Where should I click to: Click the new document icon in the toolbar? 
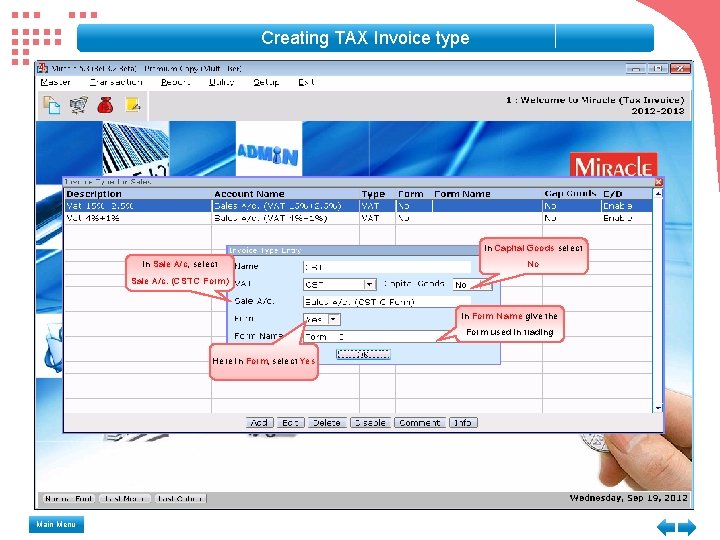[x=51, y=105]
